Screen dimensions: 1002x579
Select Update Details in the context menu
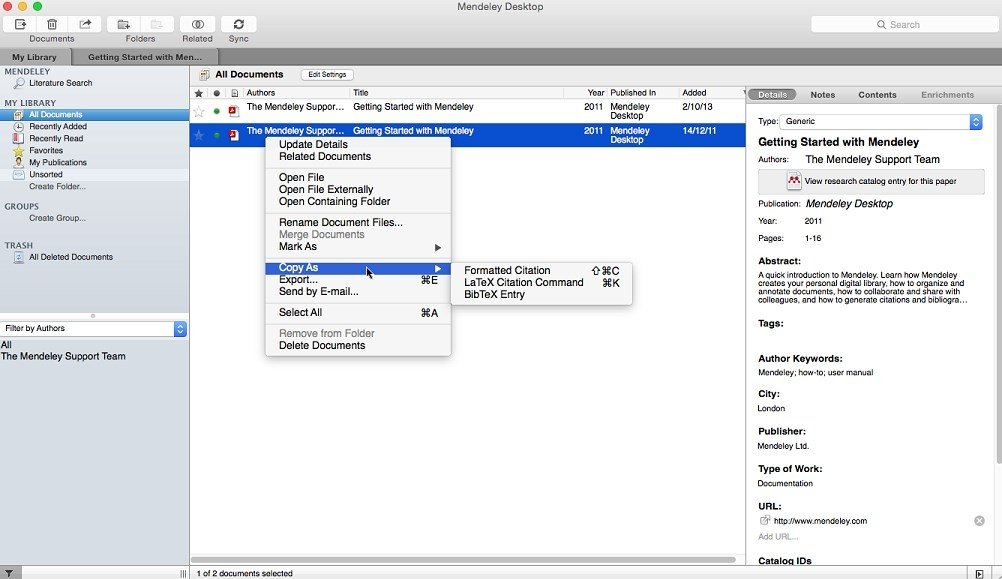pos(358,144)
